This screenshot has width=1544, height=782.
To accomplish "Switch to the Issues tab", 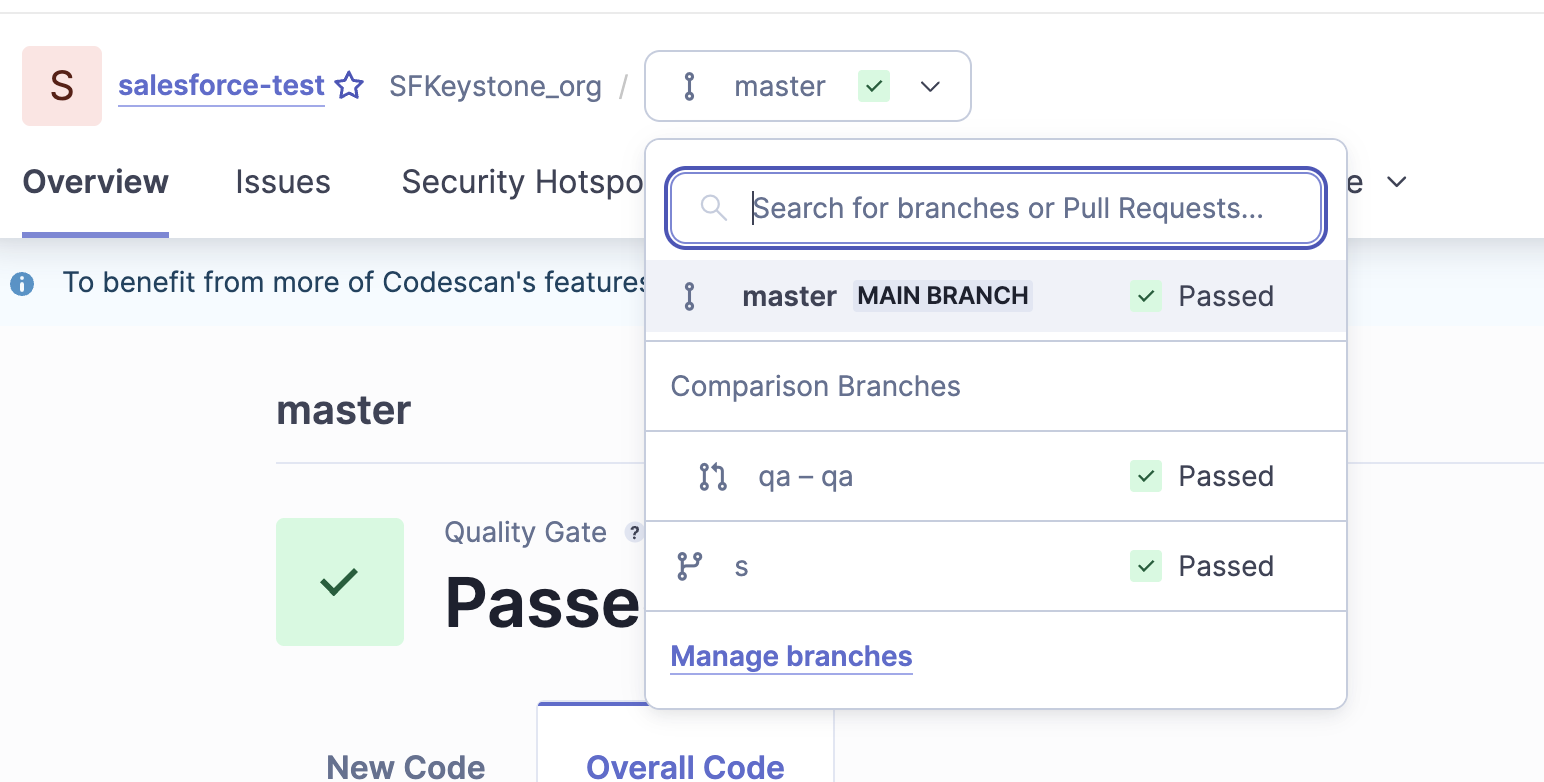I will coord(283,182).
